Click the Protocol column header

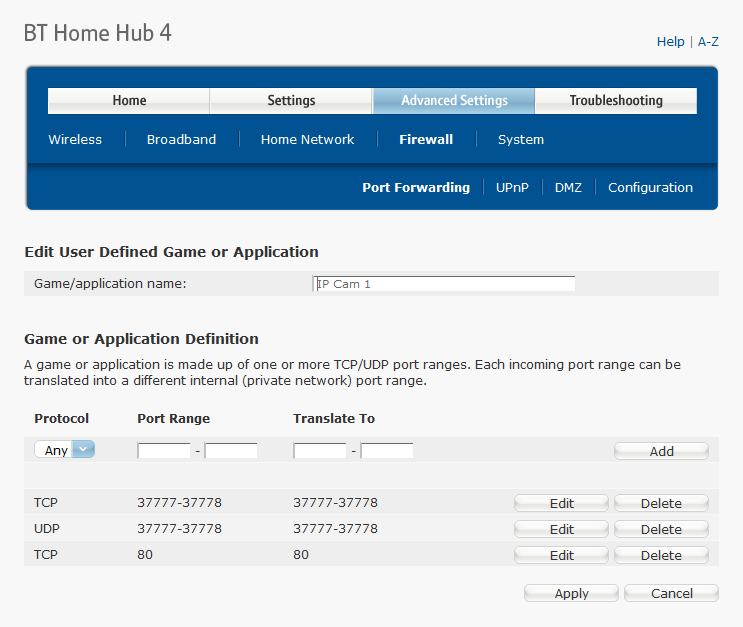click(62, 418)
